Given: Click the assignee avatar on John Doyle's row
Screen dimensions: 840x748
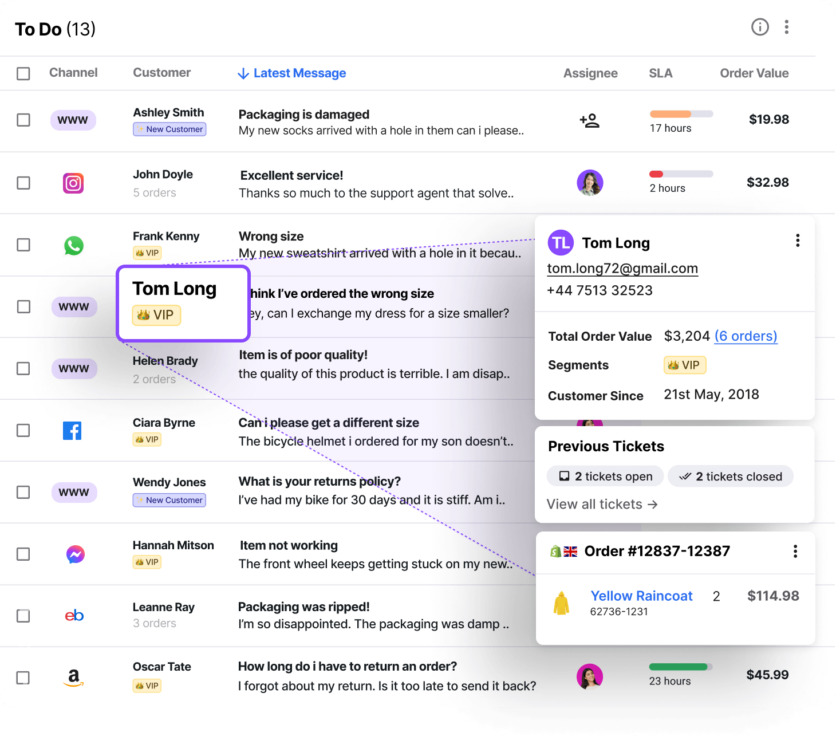Looking at the screenshot, I should click(x=590, y=182).
